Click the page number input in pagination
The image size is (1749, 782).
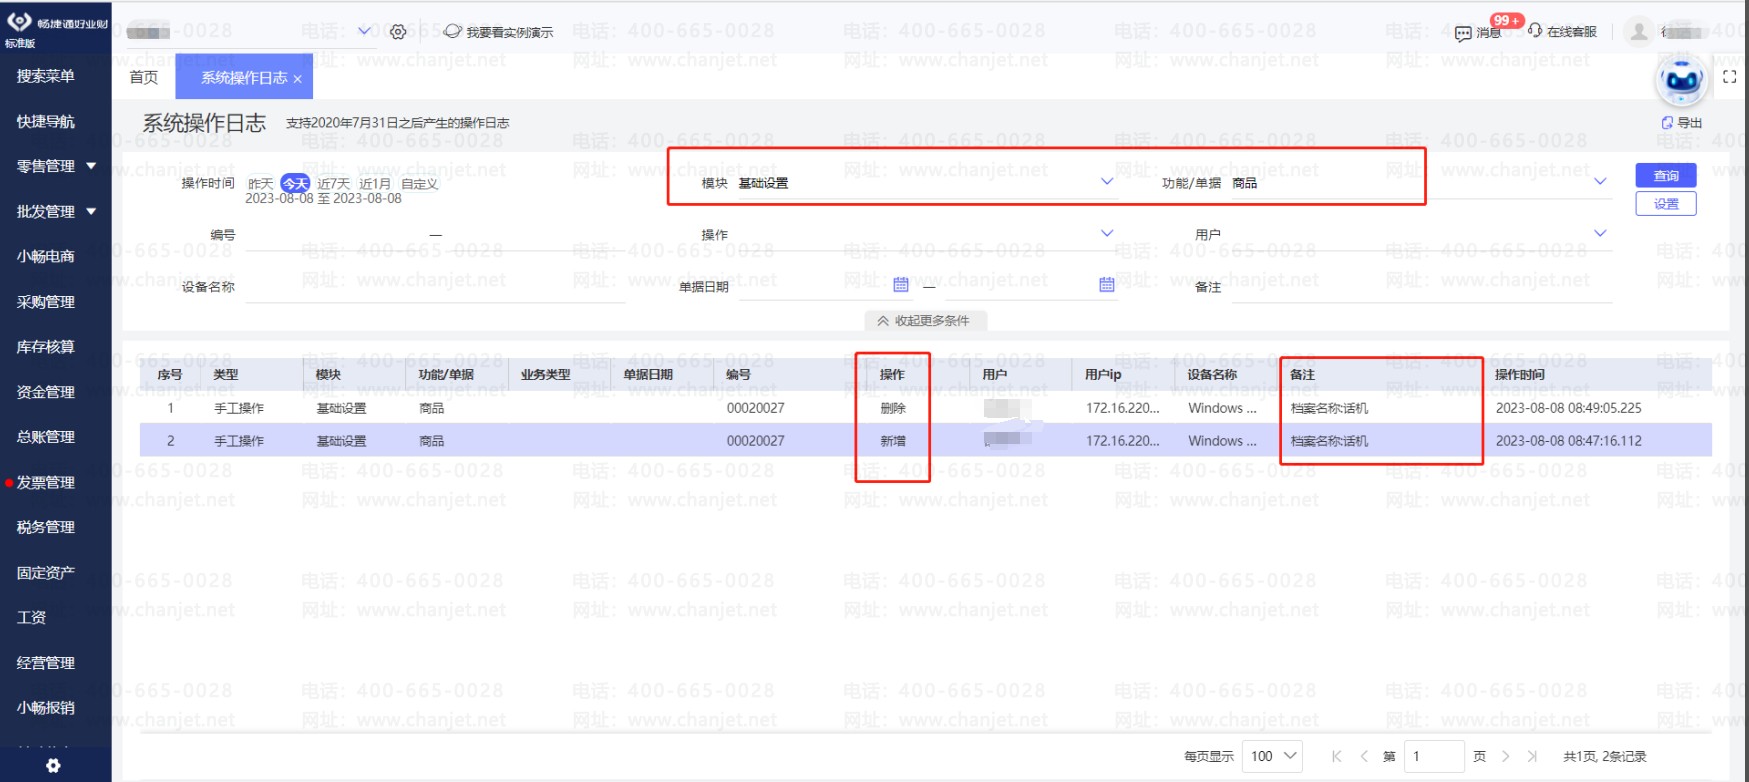(x=1434, y=756)
